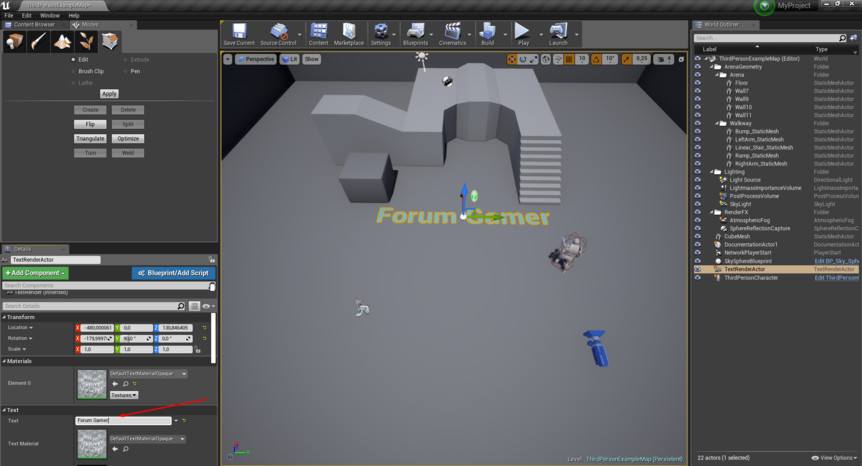Open viewport options dropdown arrow
Image resolution: width=862 pixels, height=466 pixels.
tap(228, 59)
